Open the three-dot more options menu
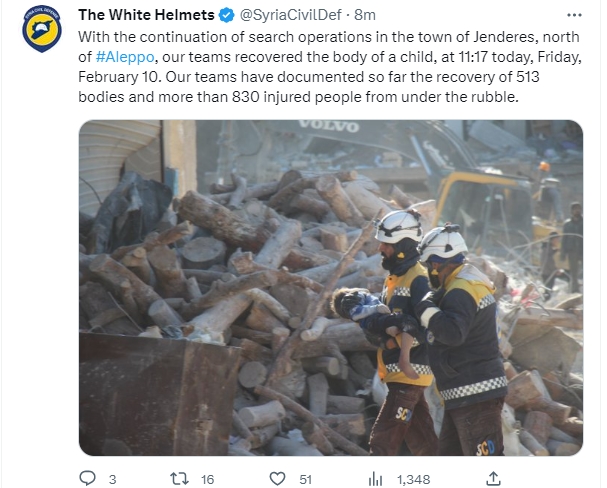The width and height of the screenshot is (607, 488). (x=574, y=15)
